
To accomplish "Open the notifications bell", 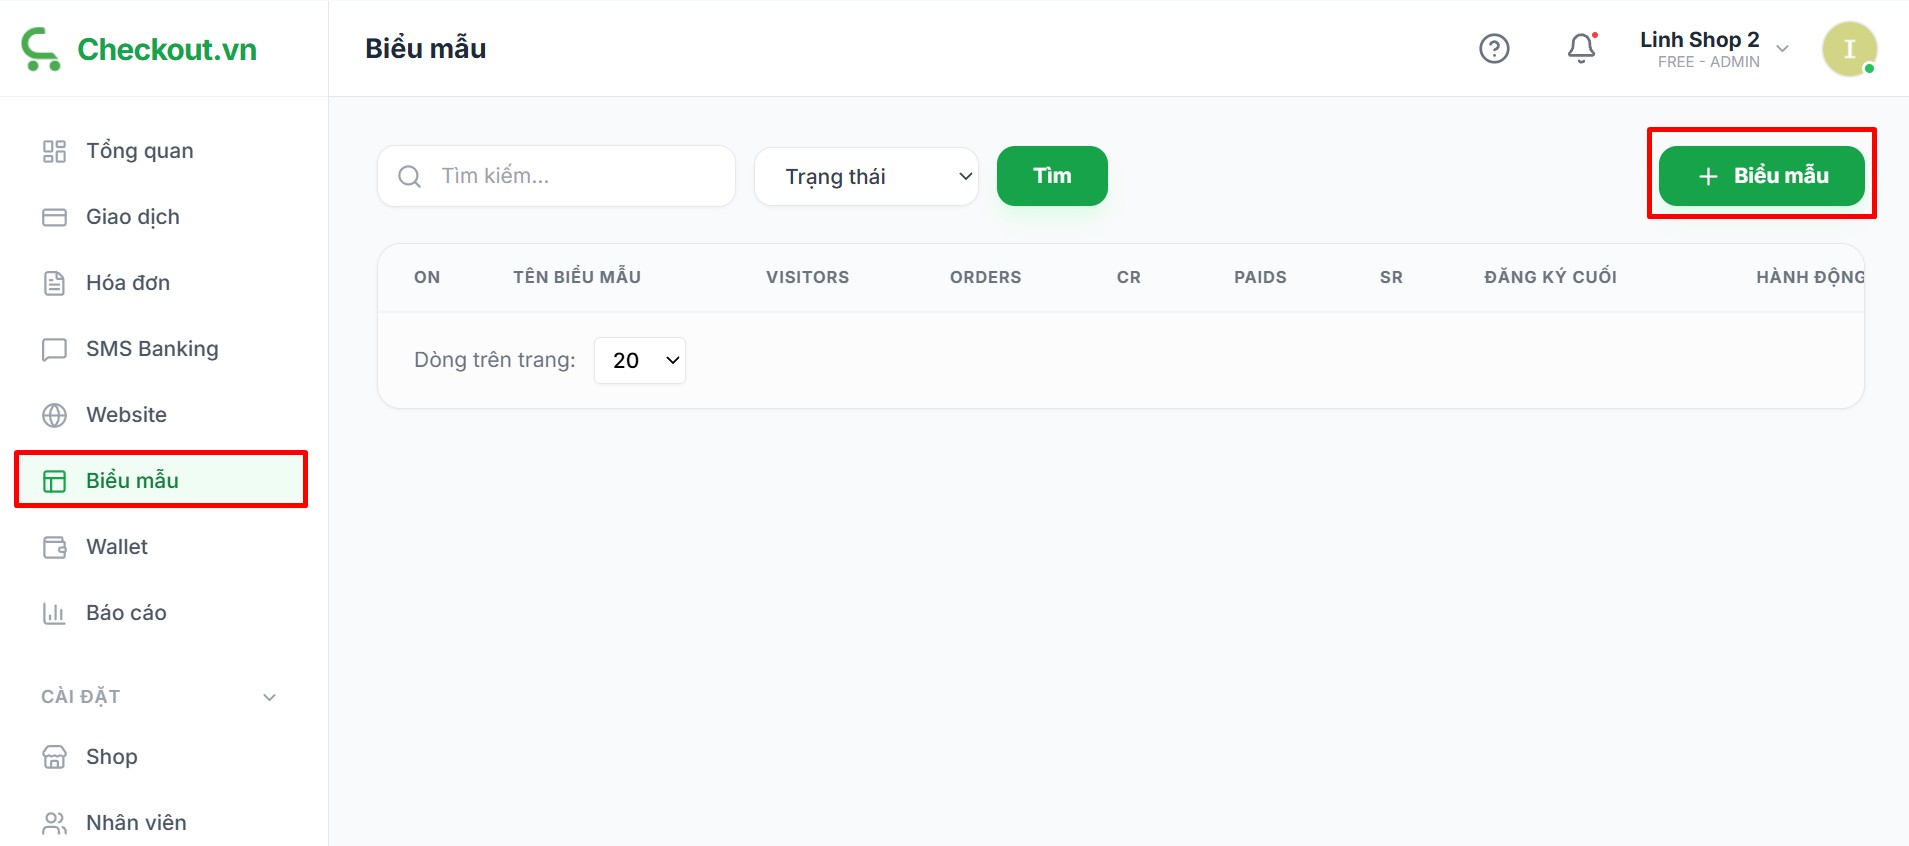I will pyautogui.click(x=1581, y=48).
